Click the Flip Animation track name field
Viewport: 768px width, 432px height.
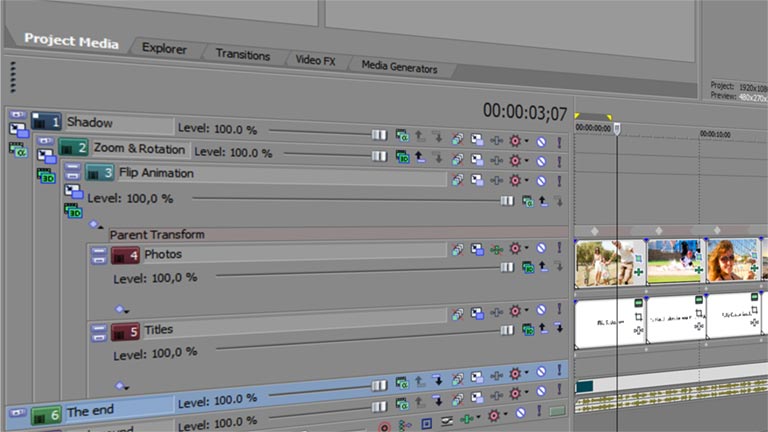click(282, 176)
